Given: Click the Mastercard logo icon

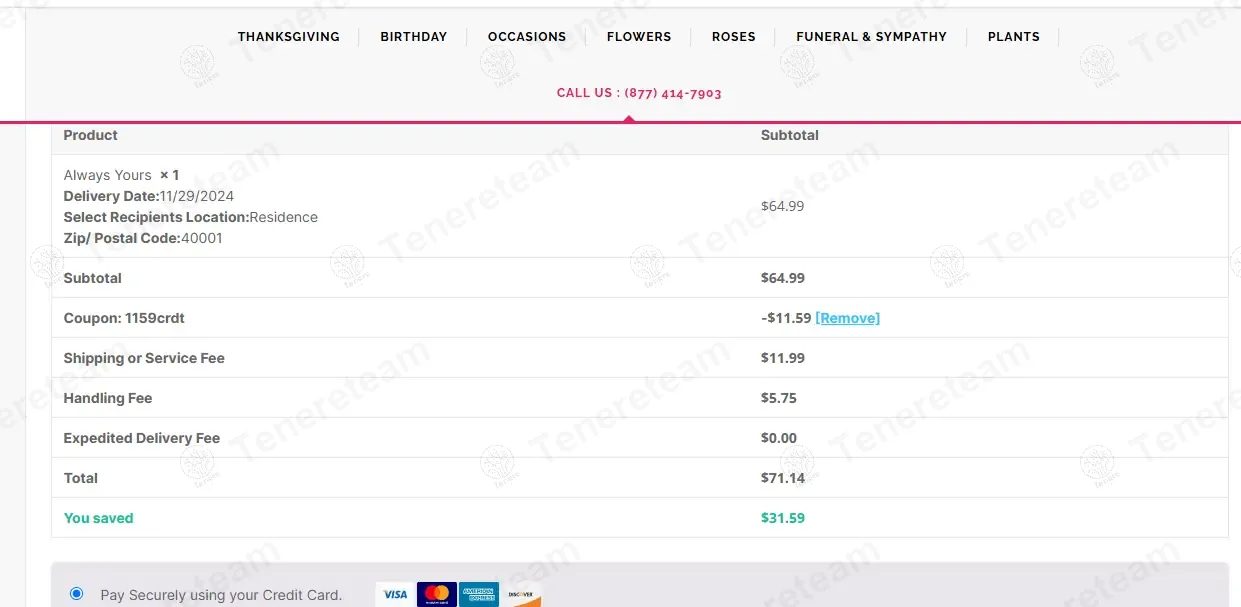Looking at the screenshot, I should [x=436, y=594].
